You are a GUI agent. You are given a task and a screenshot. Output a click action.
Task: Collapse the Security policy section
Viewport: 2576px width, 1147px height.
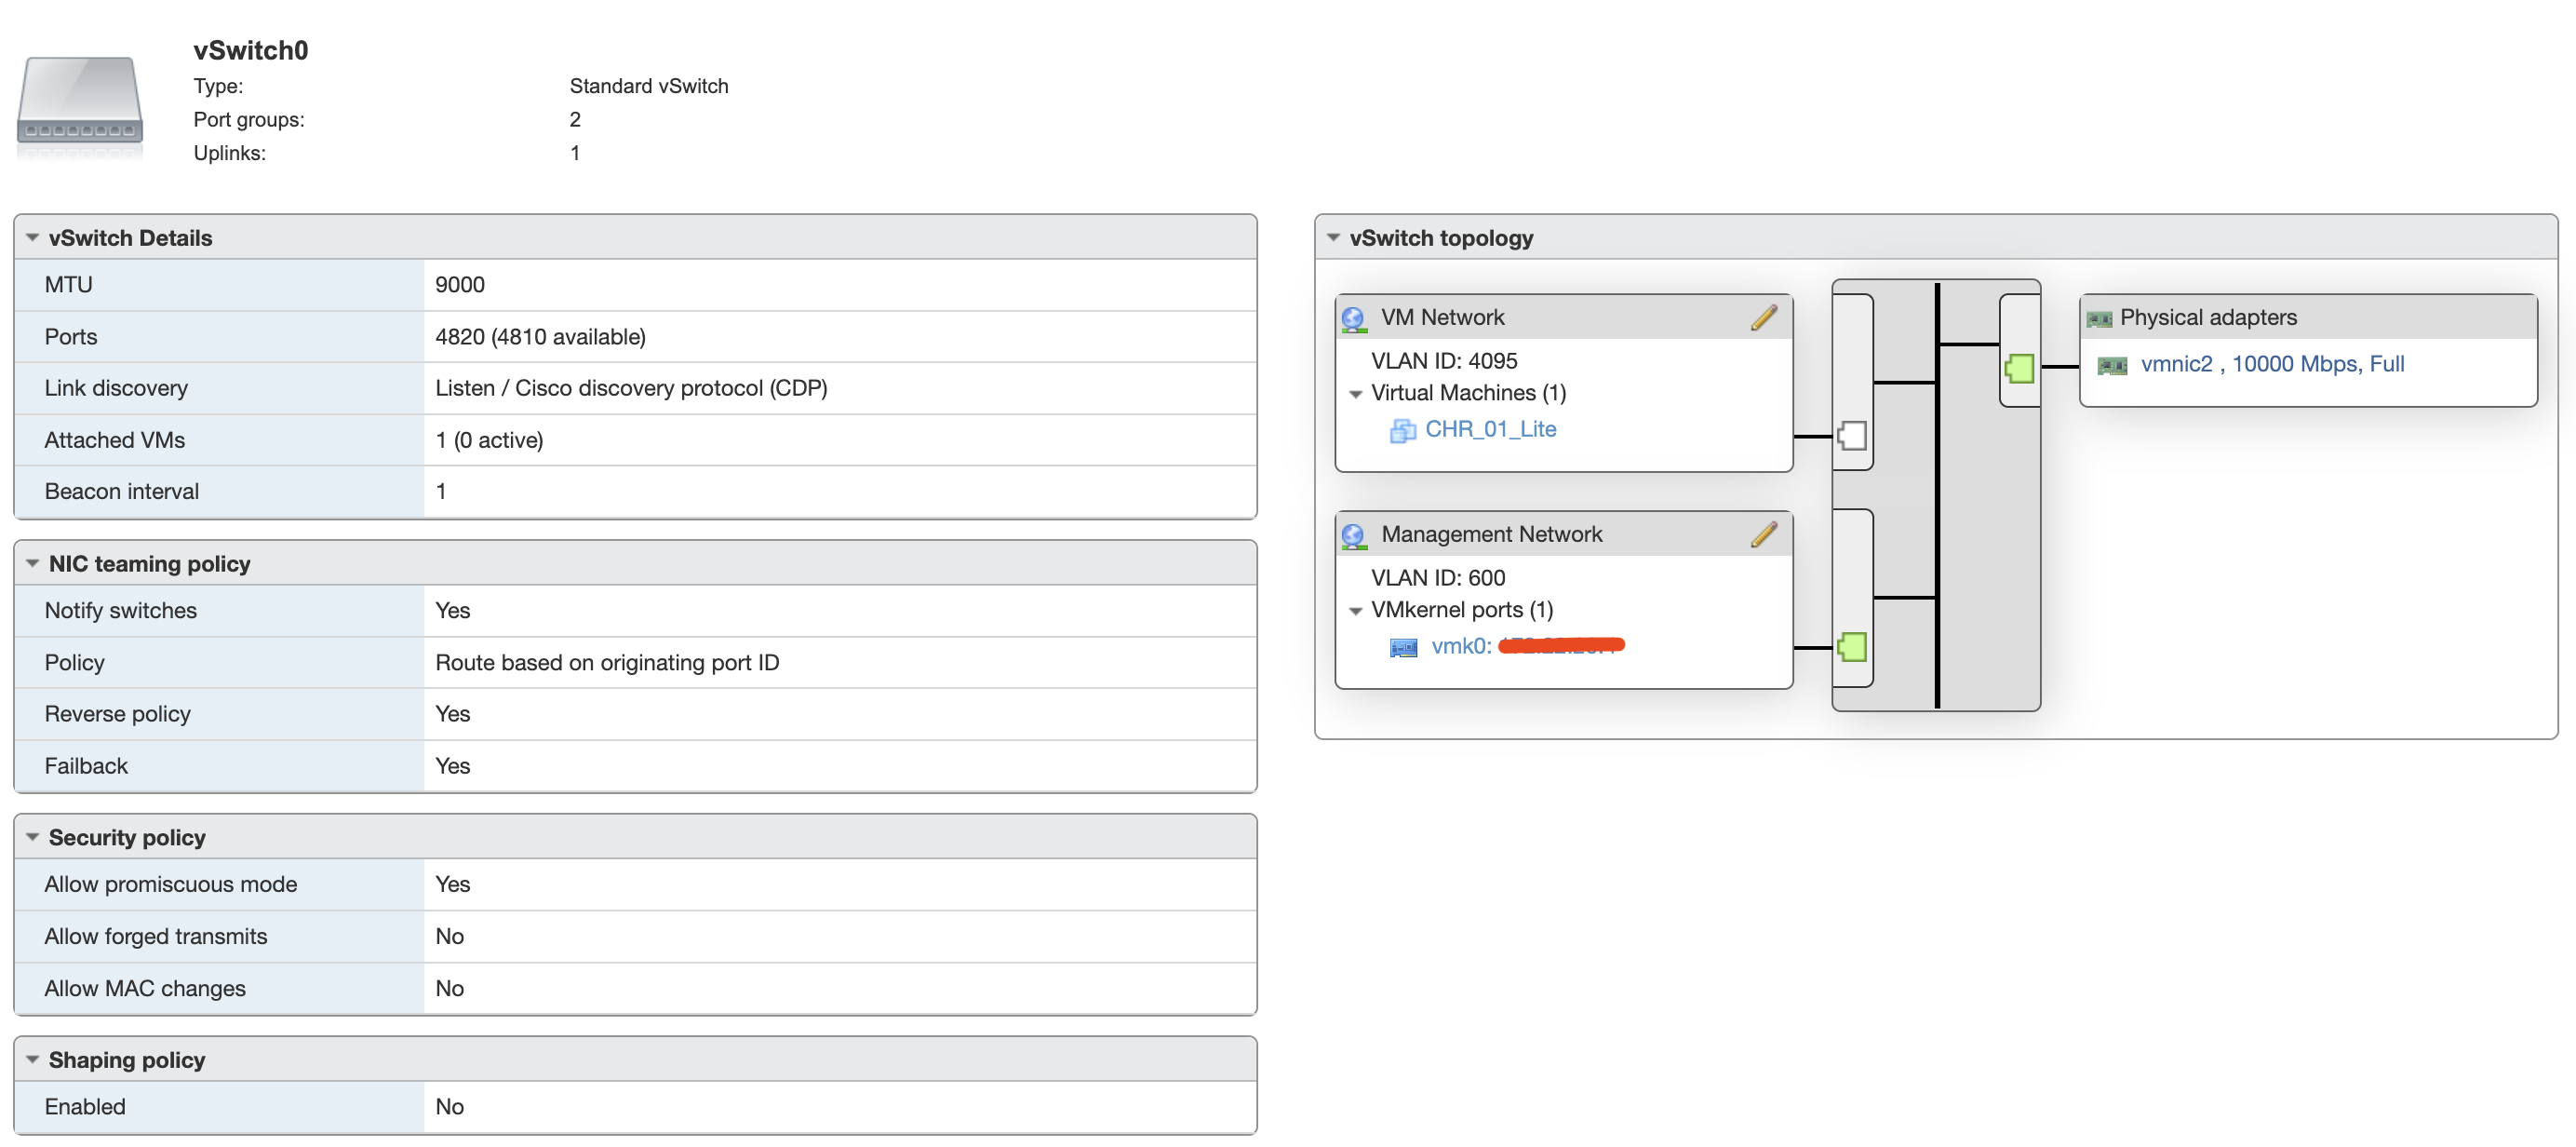[x=32, y=837]
